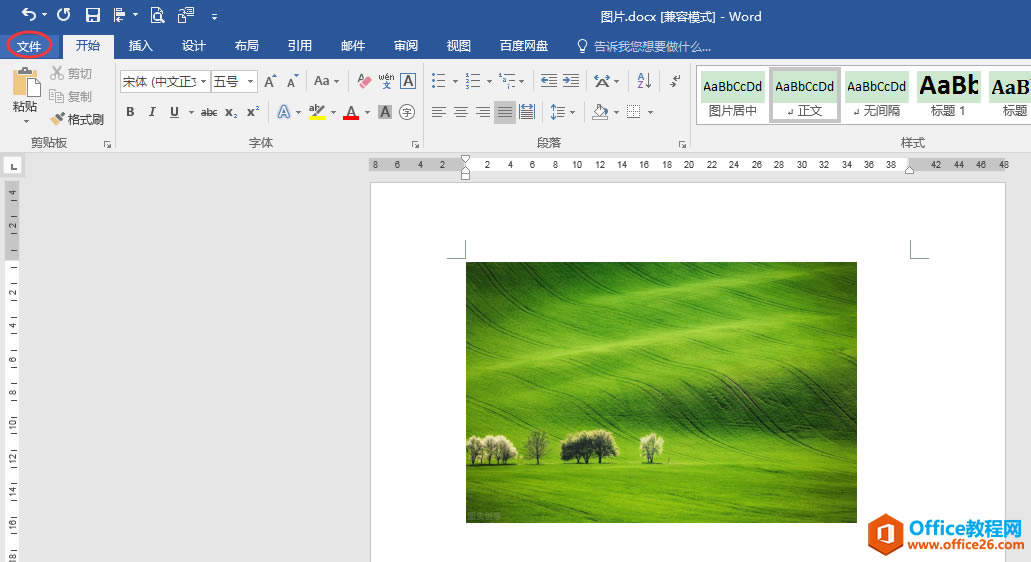Click the Redo/Repeat icon
Image resolution: width=1031 pixels, height=562 pixels.
point(64,14)
